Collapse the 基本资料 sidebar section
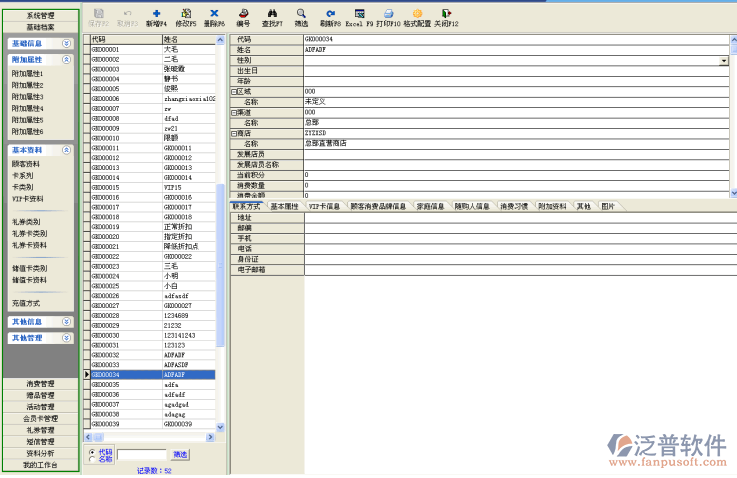Viewport: 737px width, 478px height. [x=66, y=150]
